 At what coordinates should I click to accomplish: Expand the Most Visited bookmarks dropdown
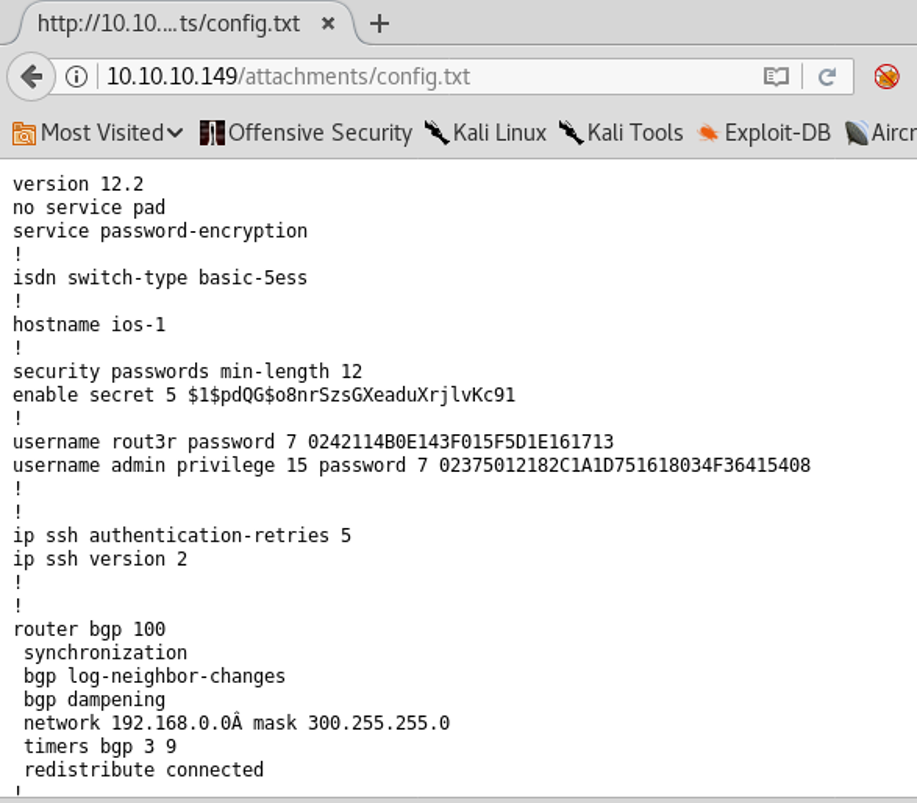click(175, 133)
